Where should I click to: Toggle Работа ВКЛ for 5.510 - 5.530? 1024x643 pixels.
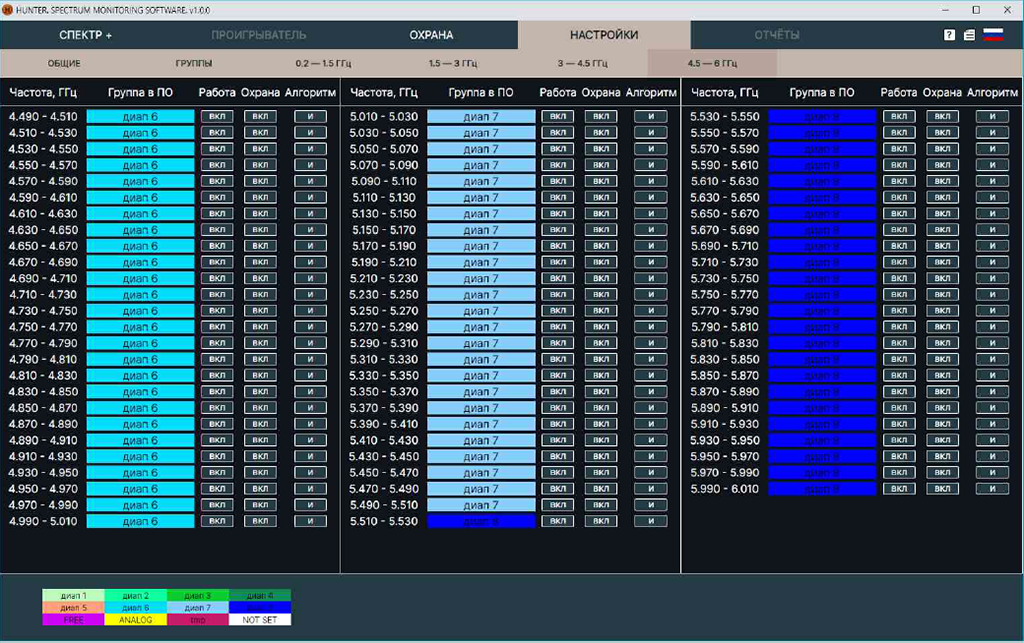[558, 521]
